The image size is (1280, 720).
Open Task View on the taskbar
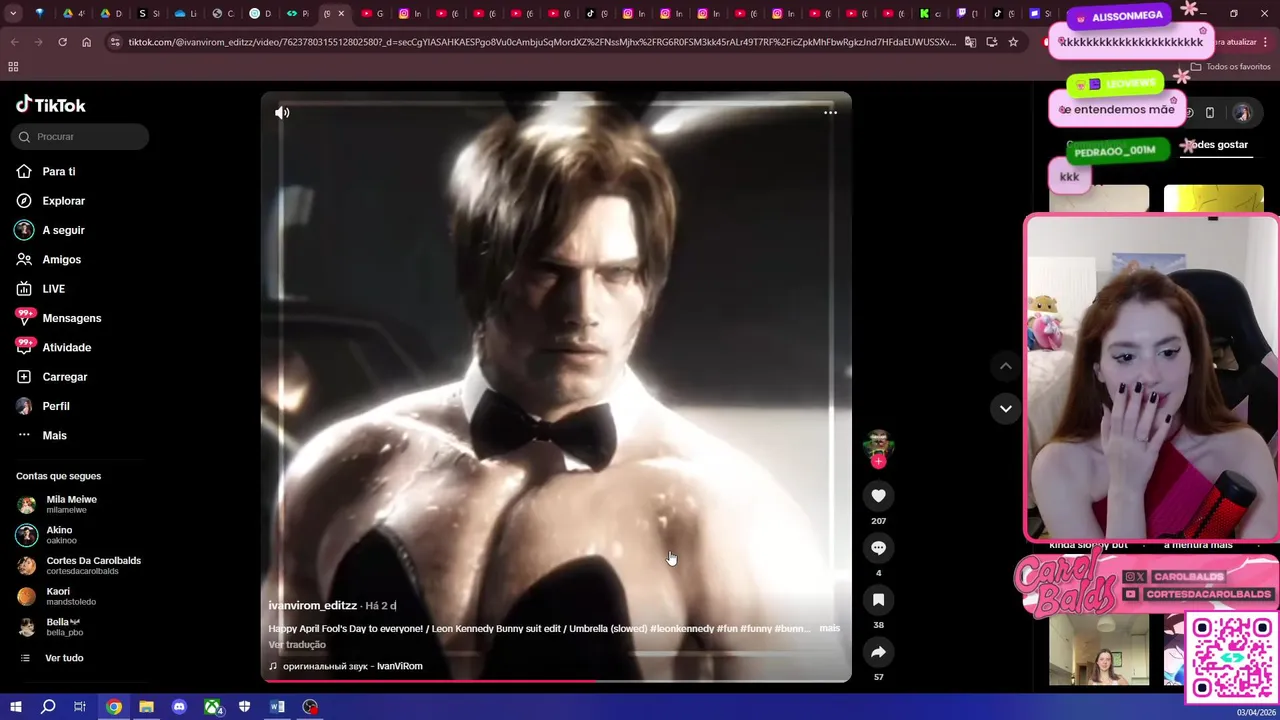[x=80, y=707]
